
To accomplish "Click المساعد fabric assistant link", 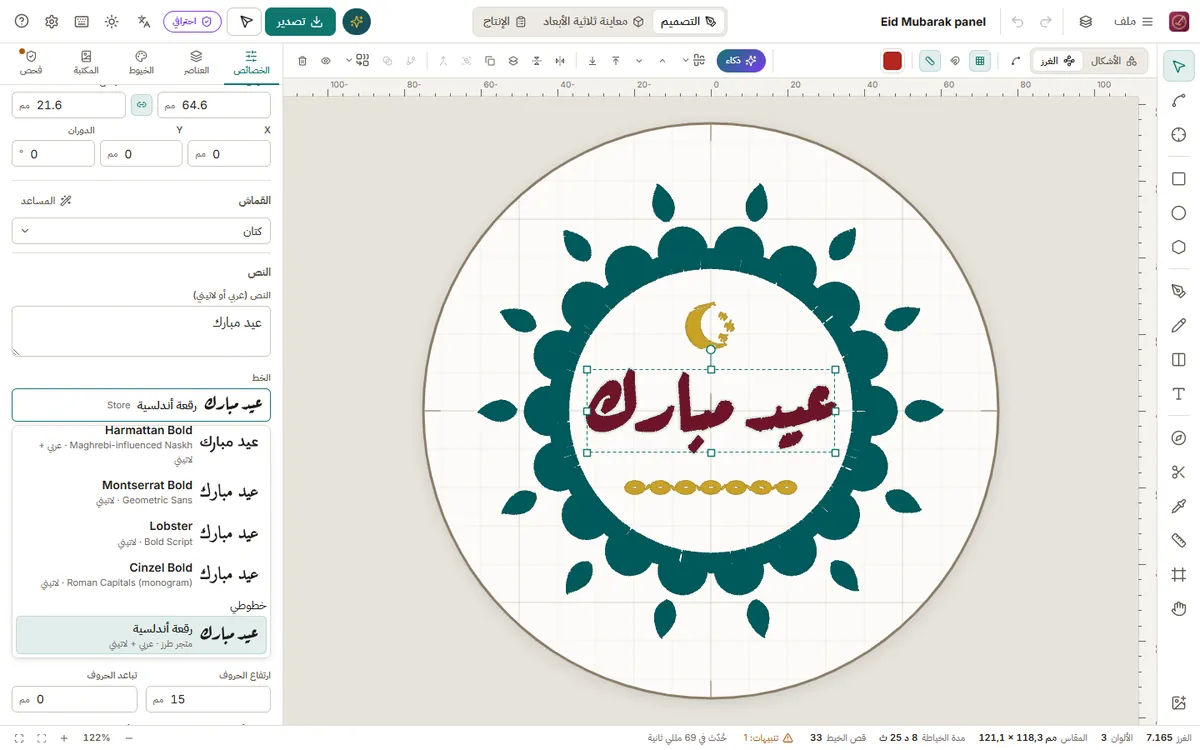I will pyautogui.click(x=46, y=201).
